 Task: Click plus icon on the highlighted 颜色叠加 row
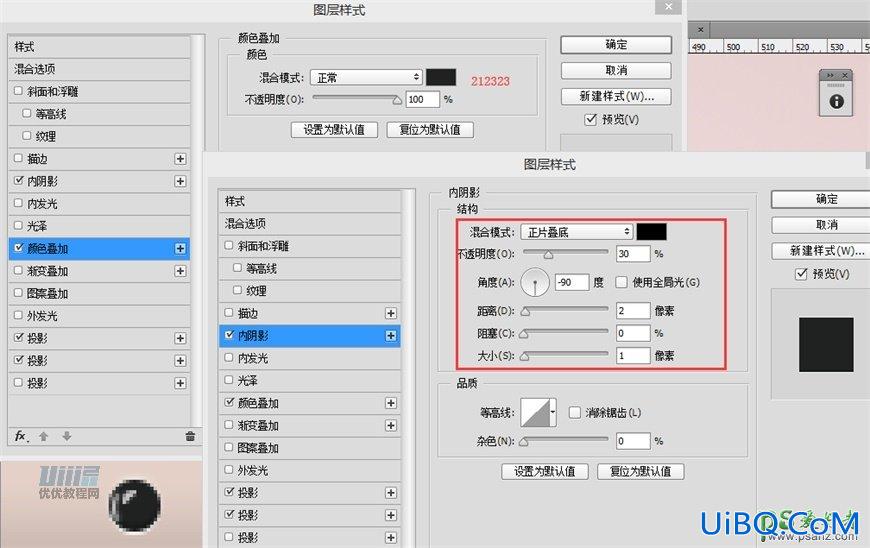[180, 248]
